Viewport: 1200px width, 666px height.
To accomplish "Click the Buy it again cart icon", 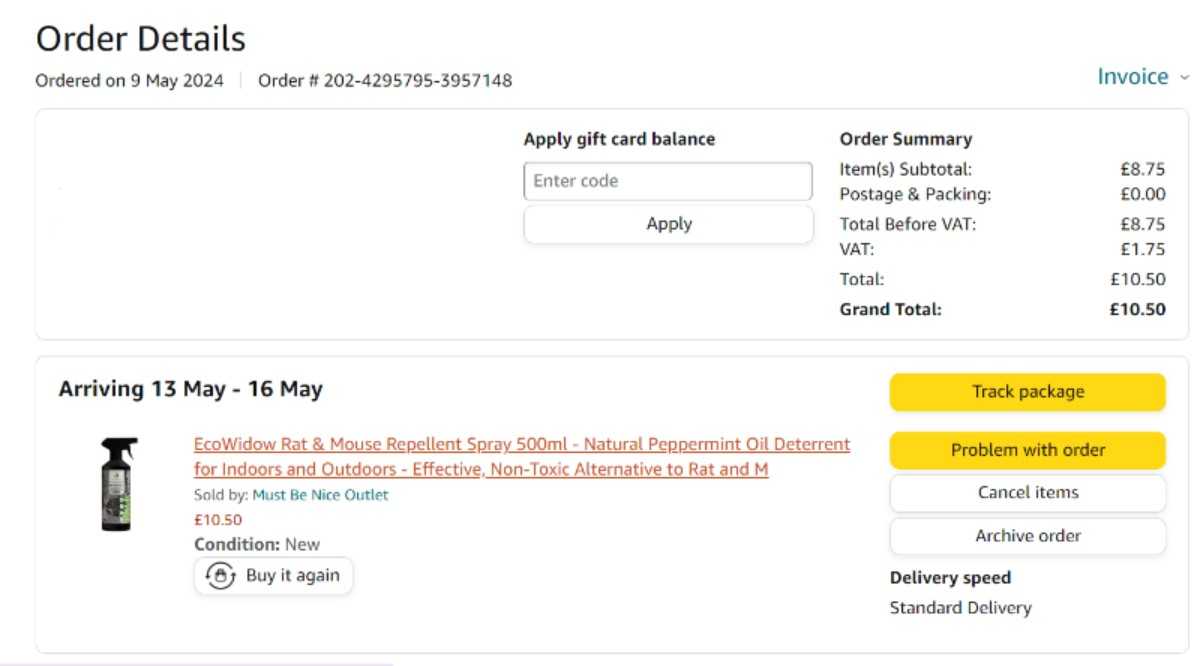I will click(x=219, y=576).
